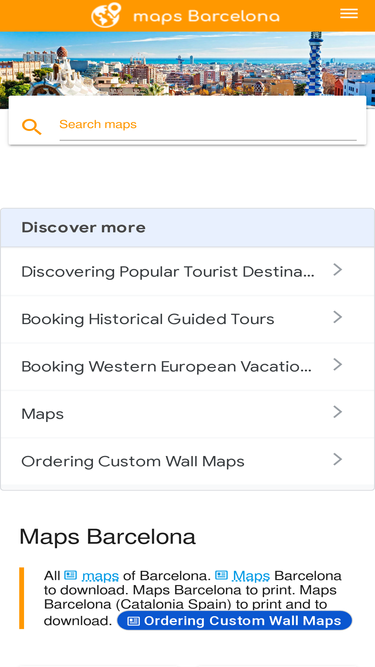Expand Booking Western European Vacations chevron
Image resolution: width=375 pixels, height=667 pixels.
[x=338, y=365]
